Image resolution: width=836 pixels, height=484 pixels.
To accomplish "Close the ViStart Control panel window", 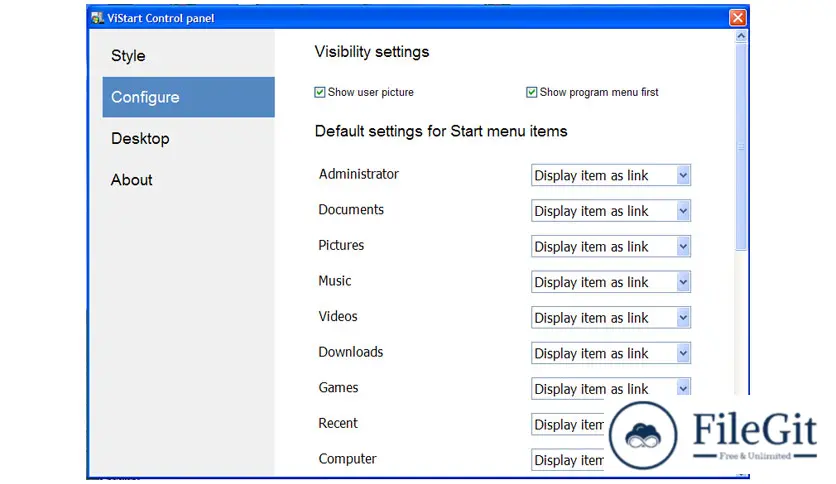I will click(737, 18).
